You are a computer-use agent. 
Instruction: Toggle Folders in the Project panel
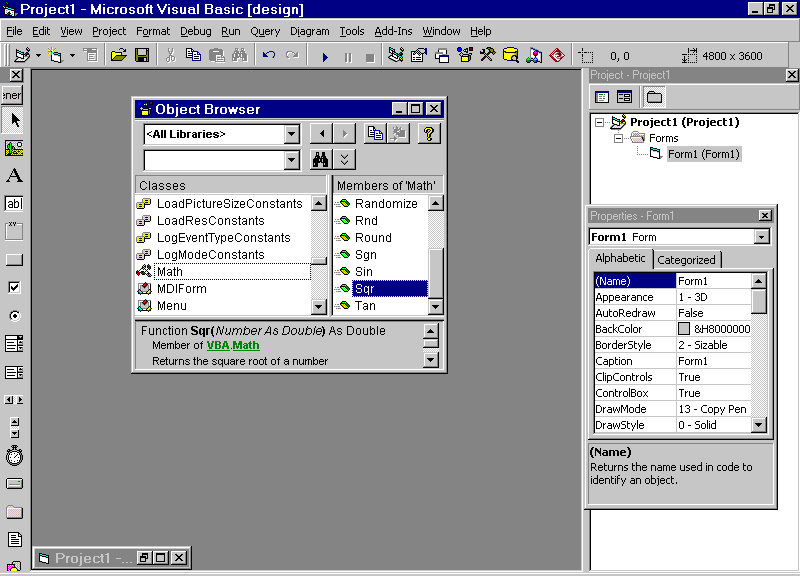coord(654,96)
